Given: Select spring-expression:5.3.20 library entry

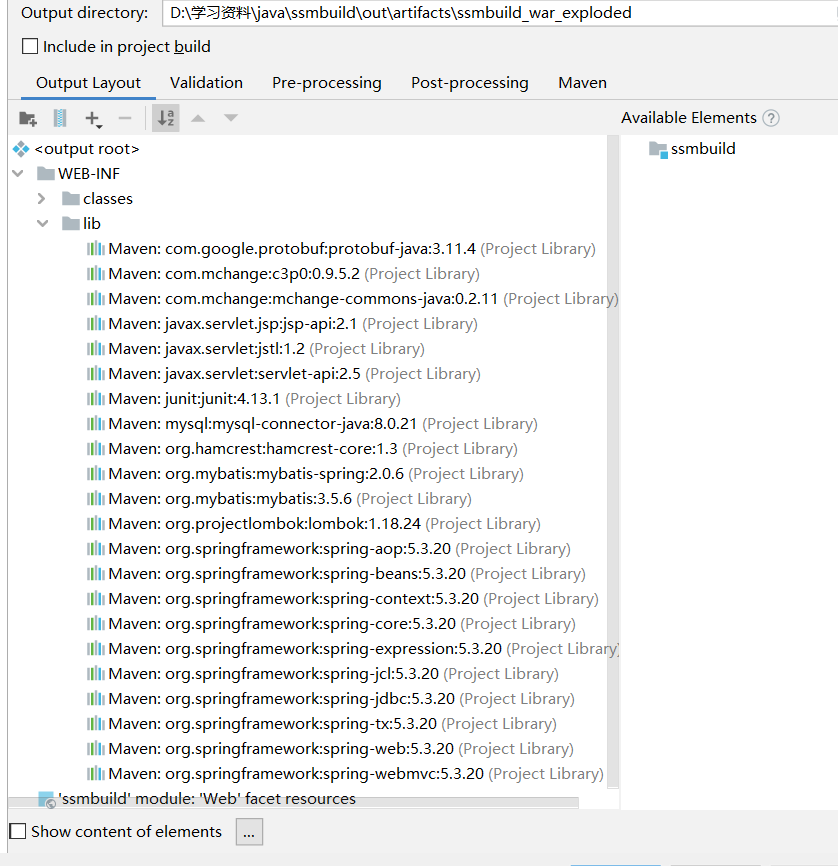Looking at the screenshot, I should click(352, 648).
